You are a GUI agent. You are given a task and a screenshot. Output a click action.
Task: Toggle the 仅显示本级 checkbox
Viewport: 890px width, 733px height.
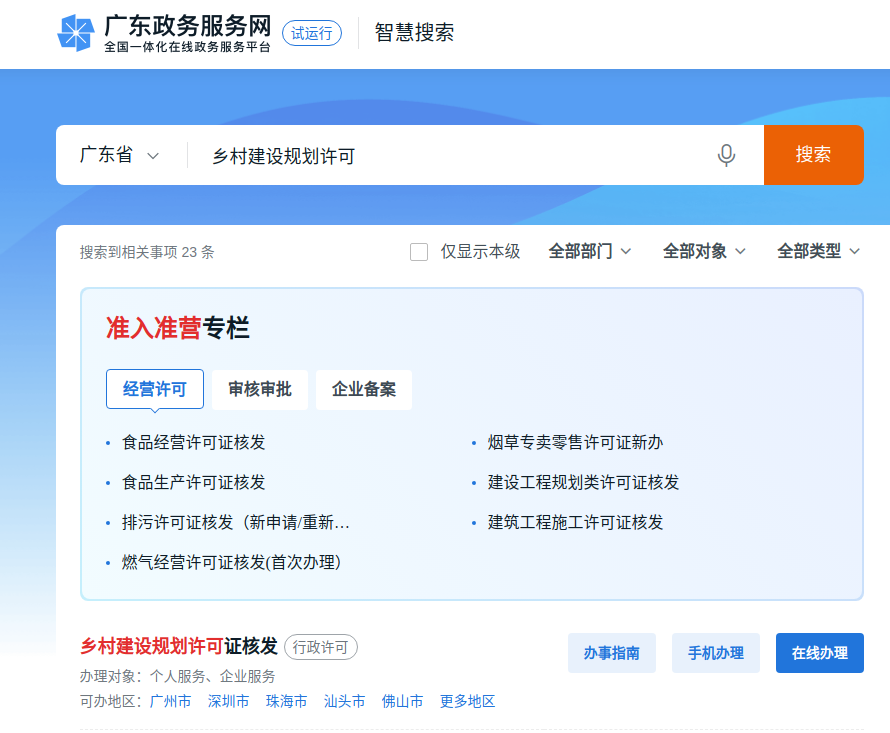[x=419, y=252]
